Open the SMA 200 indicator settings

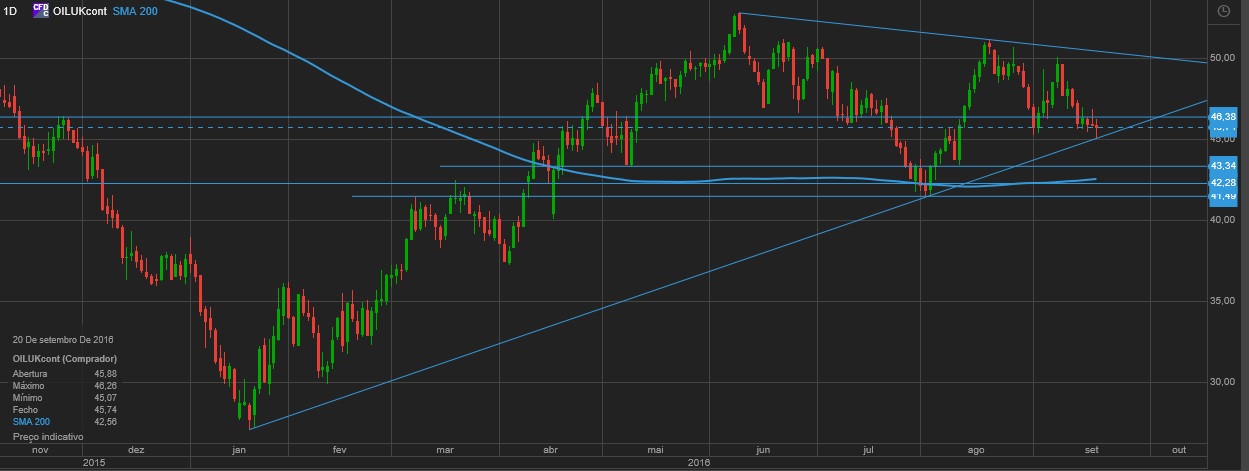[136, 10]
